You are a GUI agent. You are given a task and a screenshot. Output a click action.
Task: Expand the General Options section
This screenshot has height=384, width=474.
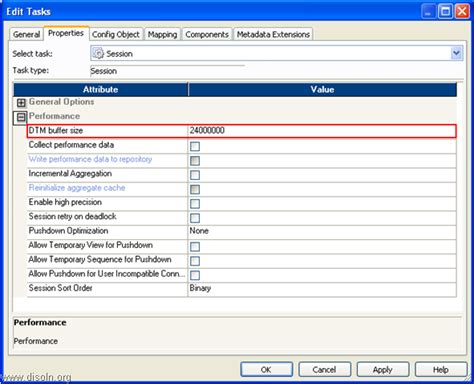[21, 103]
